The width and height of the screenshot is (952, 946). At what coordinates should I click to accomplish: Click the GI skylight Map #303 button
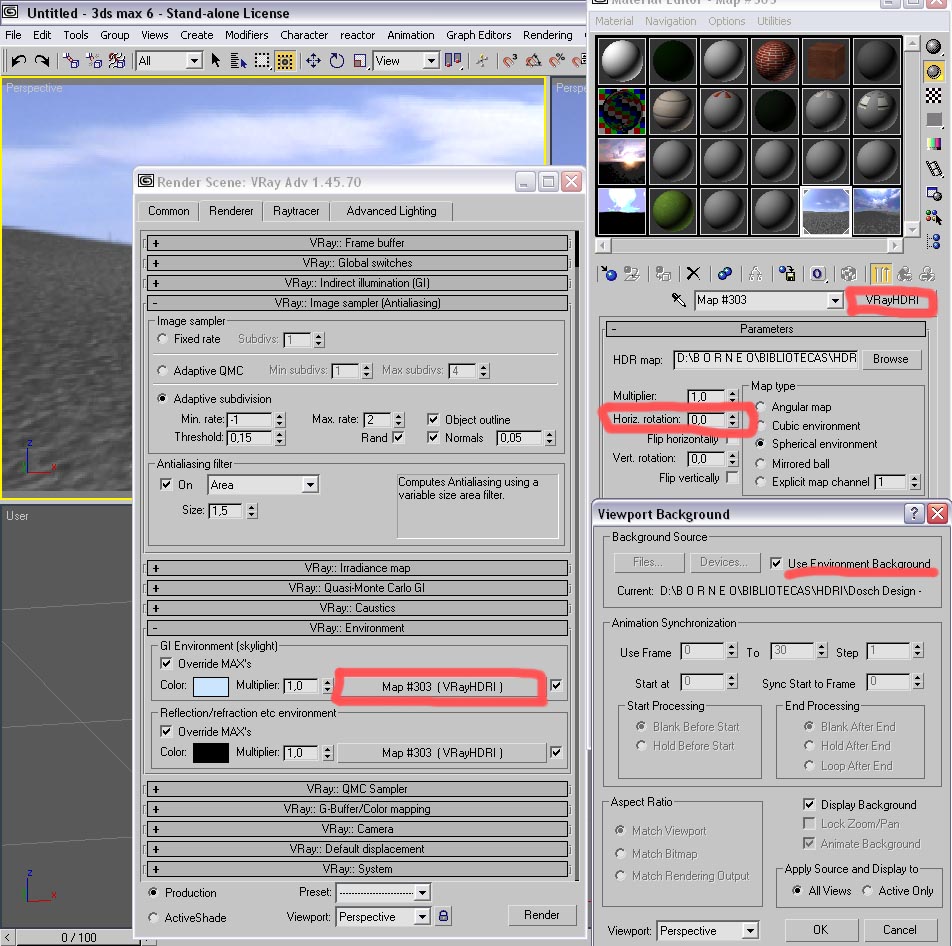click(442, 687)
